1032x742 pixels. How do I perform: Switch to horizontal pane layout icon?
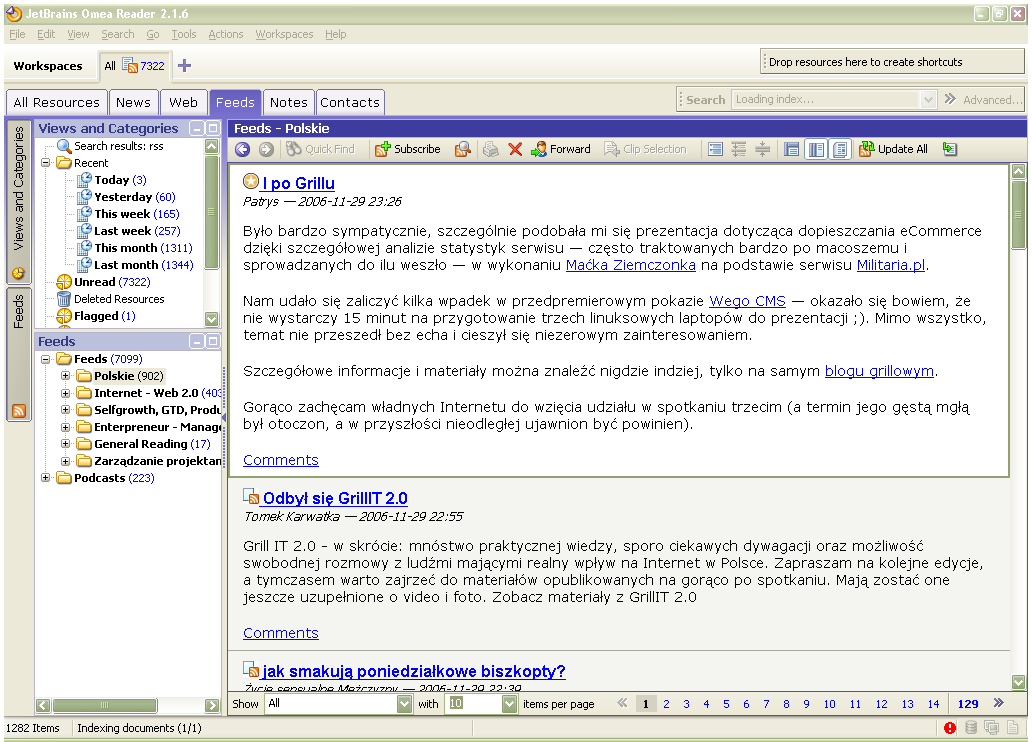[792, 149]
